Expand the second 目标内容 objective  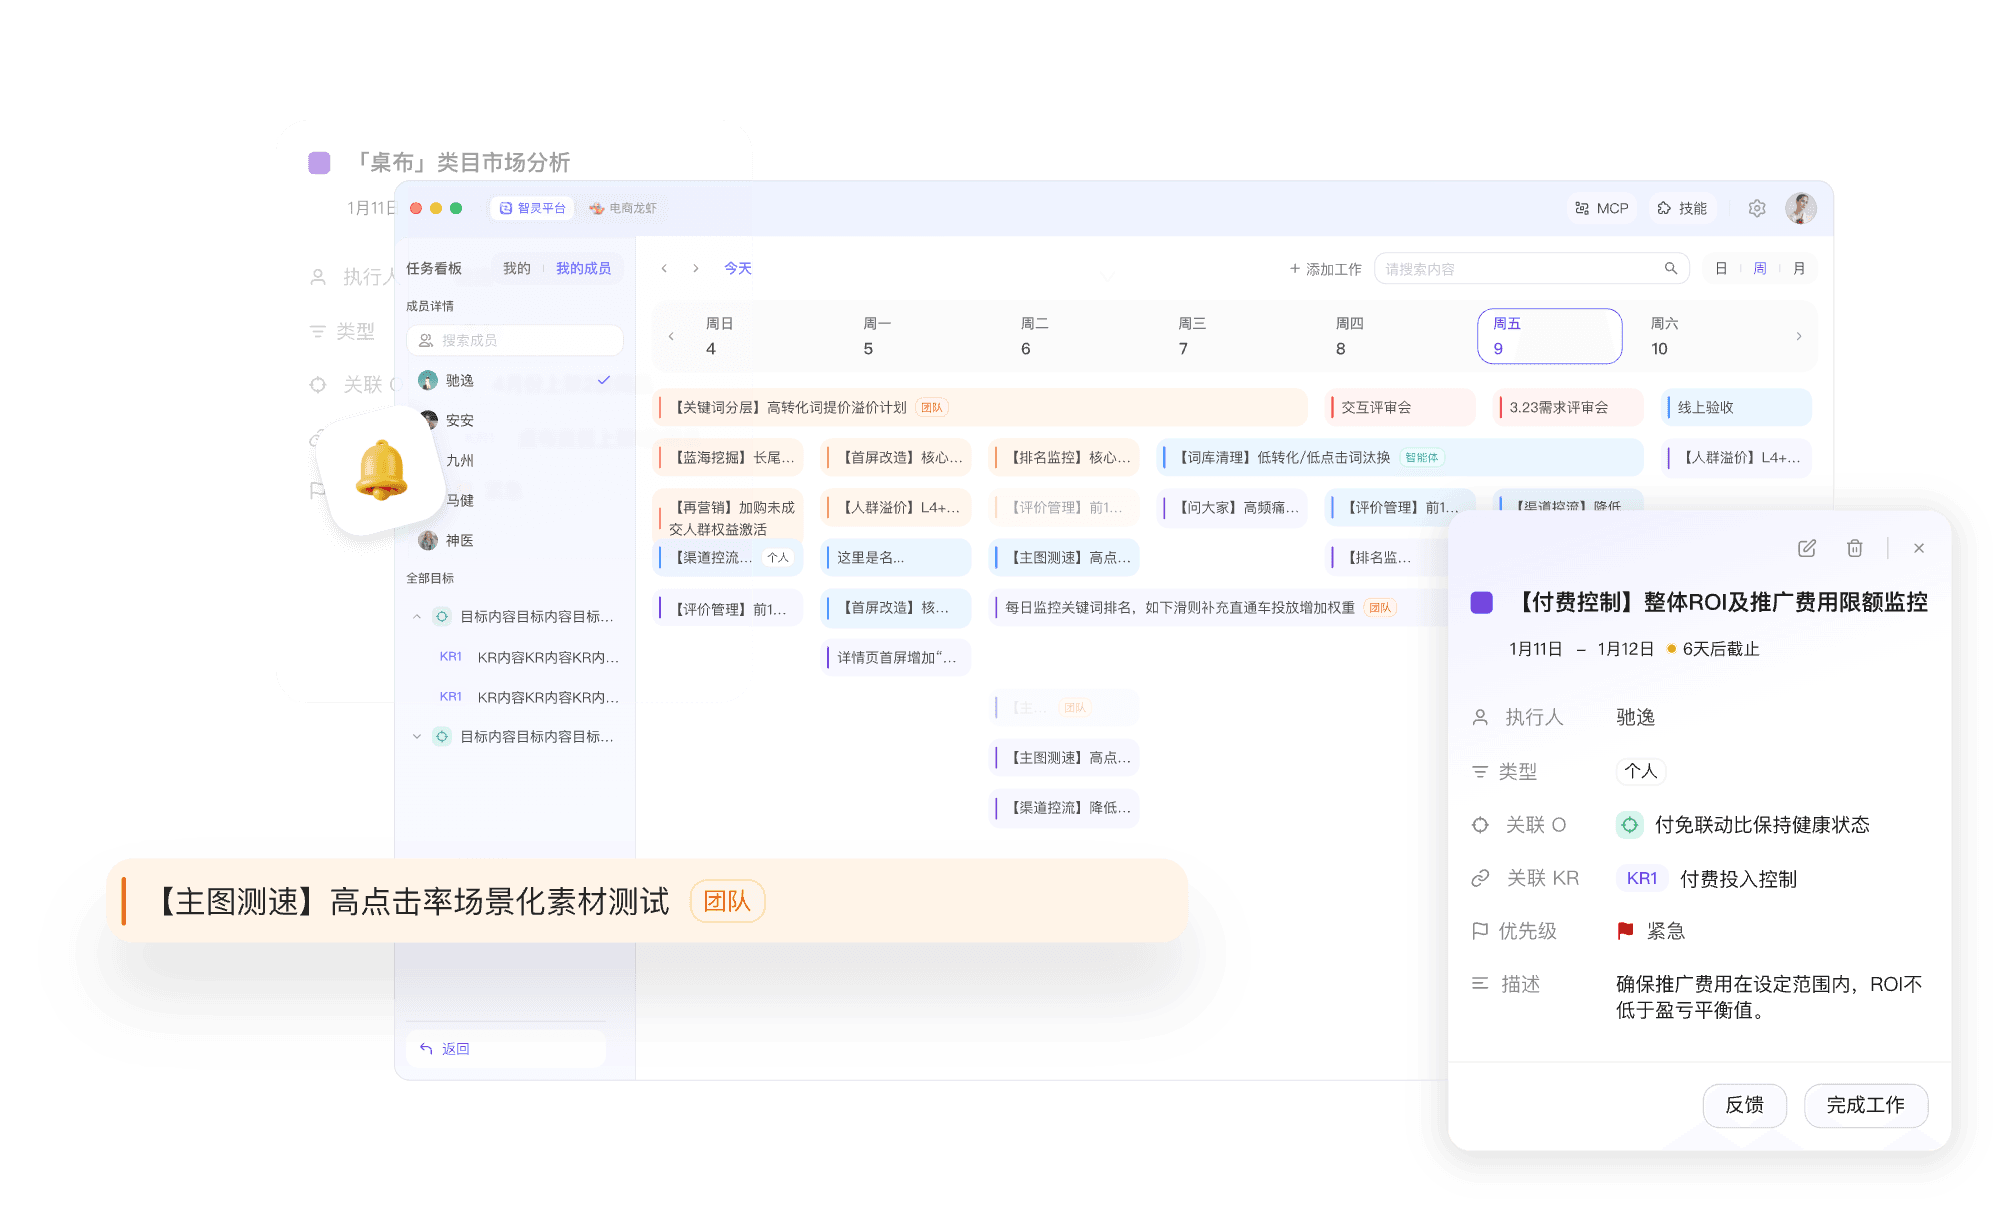[417, 736]
